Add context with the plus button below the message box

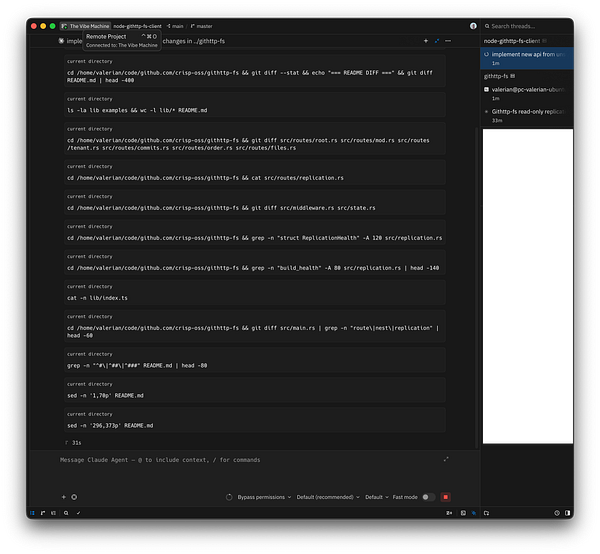[64, 497]
